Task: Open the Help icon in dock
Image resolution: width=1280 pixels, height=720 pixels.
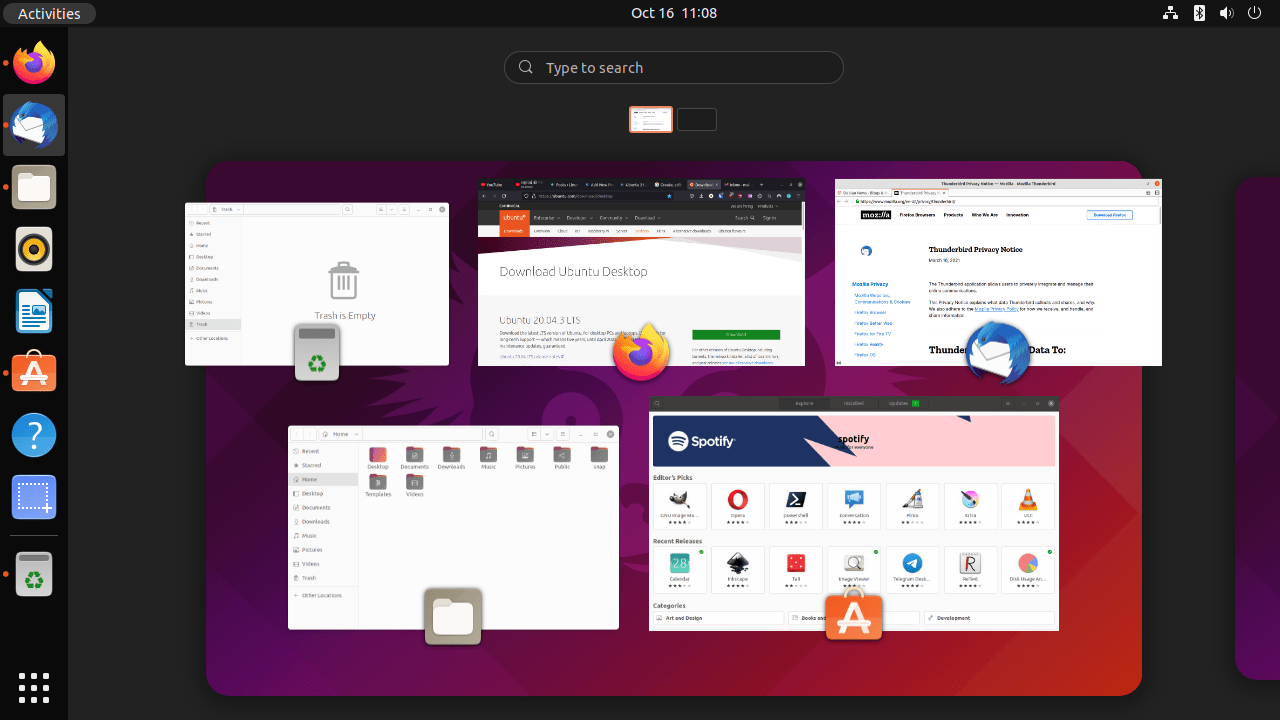Action: tap(34, 435)
